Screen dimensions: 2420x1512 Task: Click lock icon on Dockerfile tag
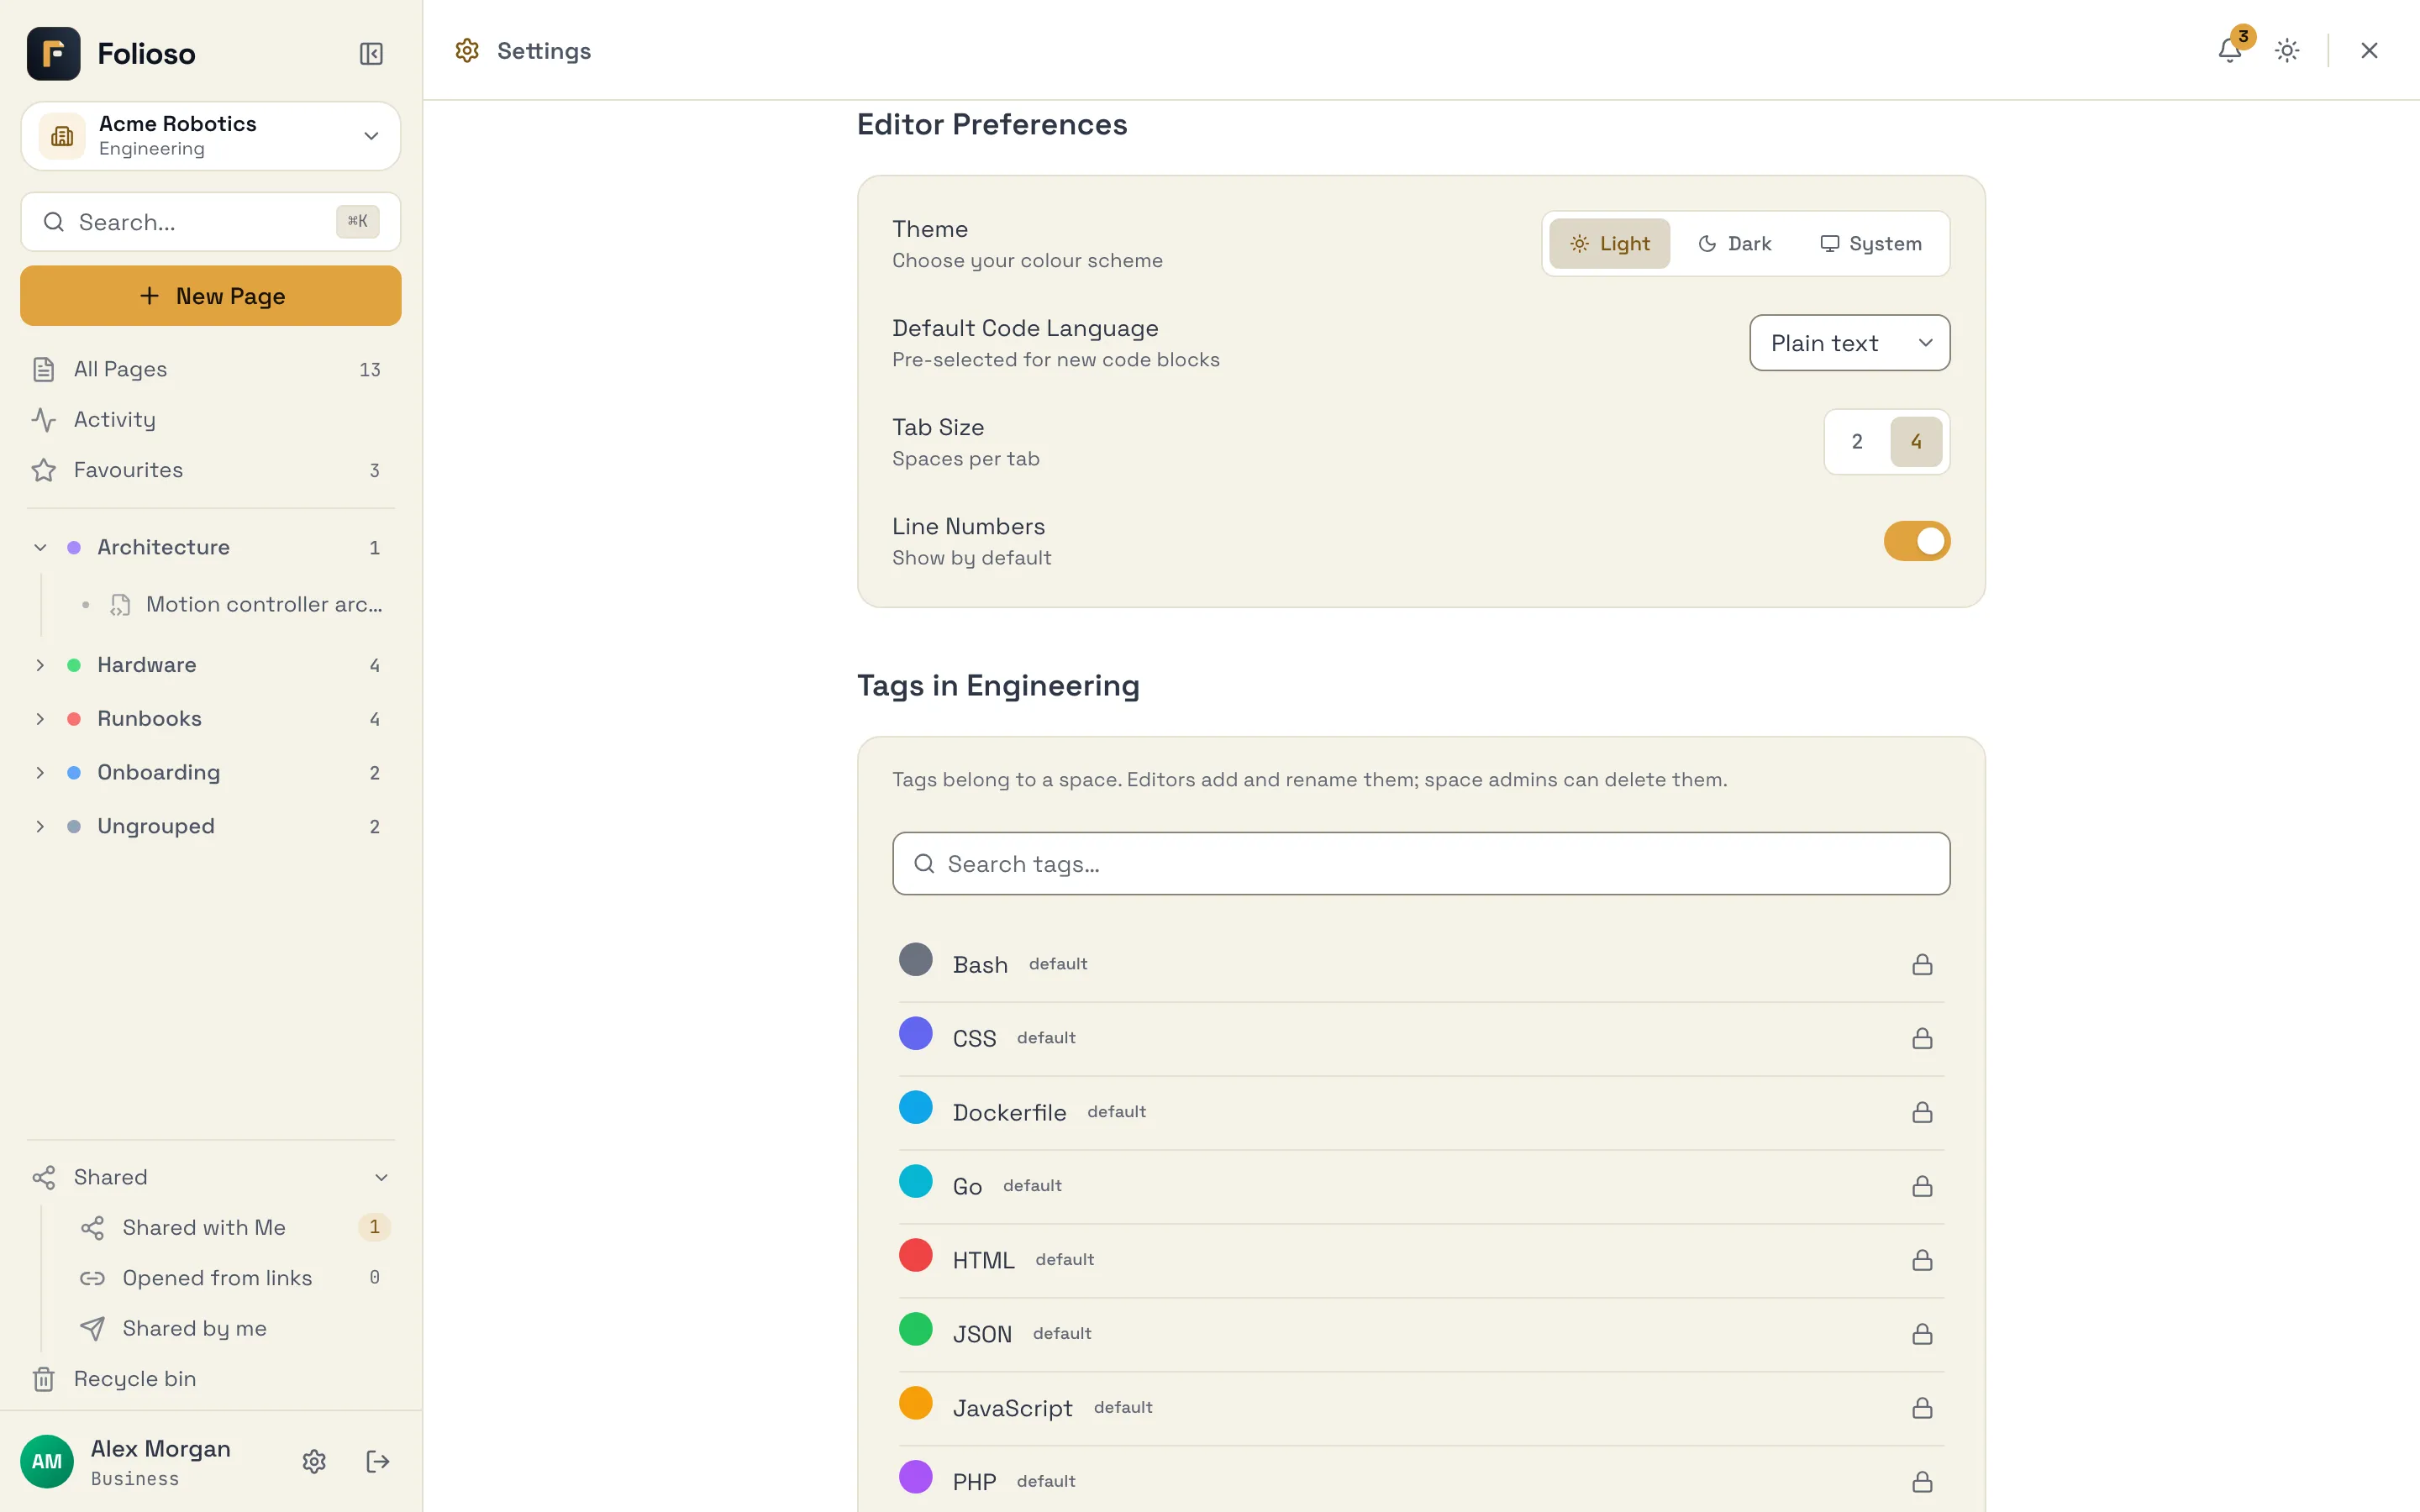1922,1112
